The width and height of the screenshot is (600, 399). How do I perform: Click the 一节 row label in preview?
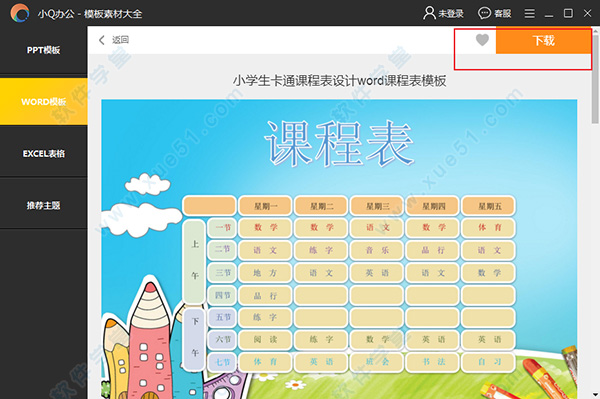coord(223,228)
